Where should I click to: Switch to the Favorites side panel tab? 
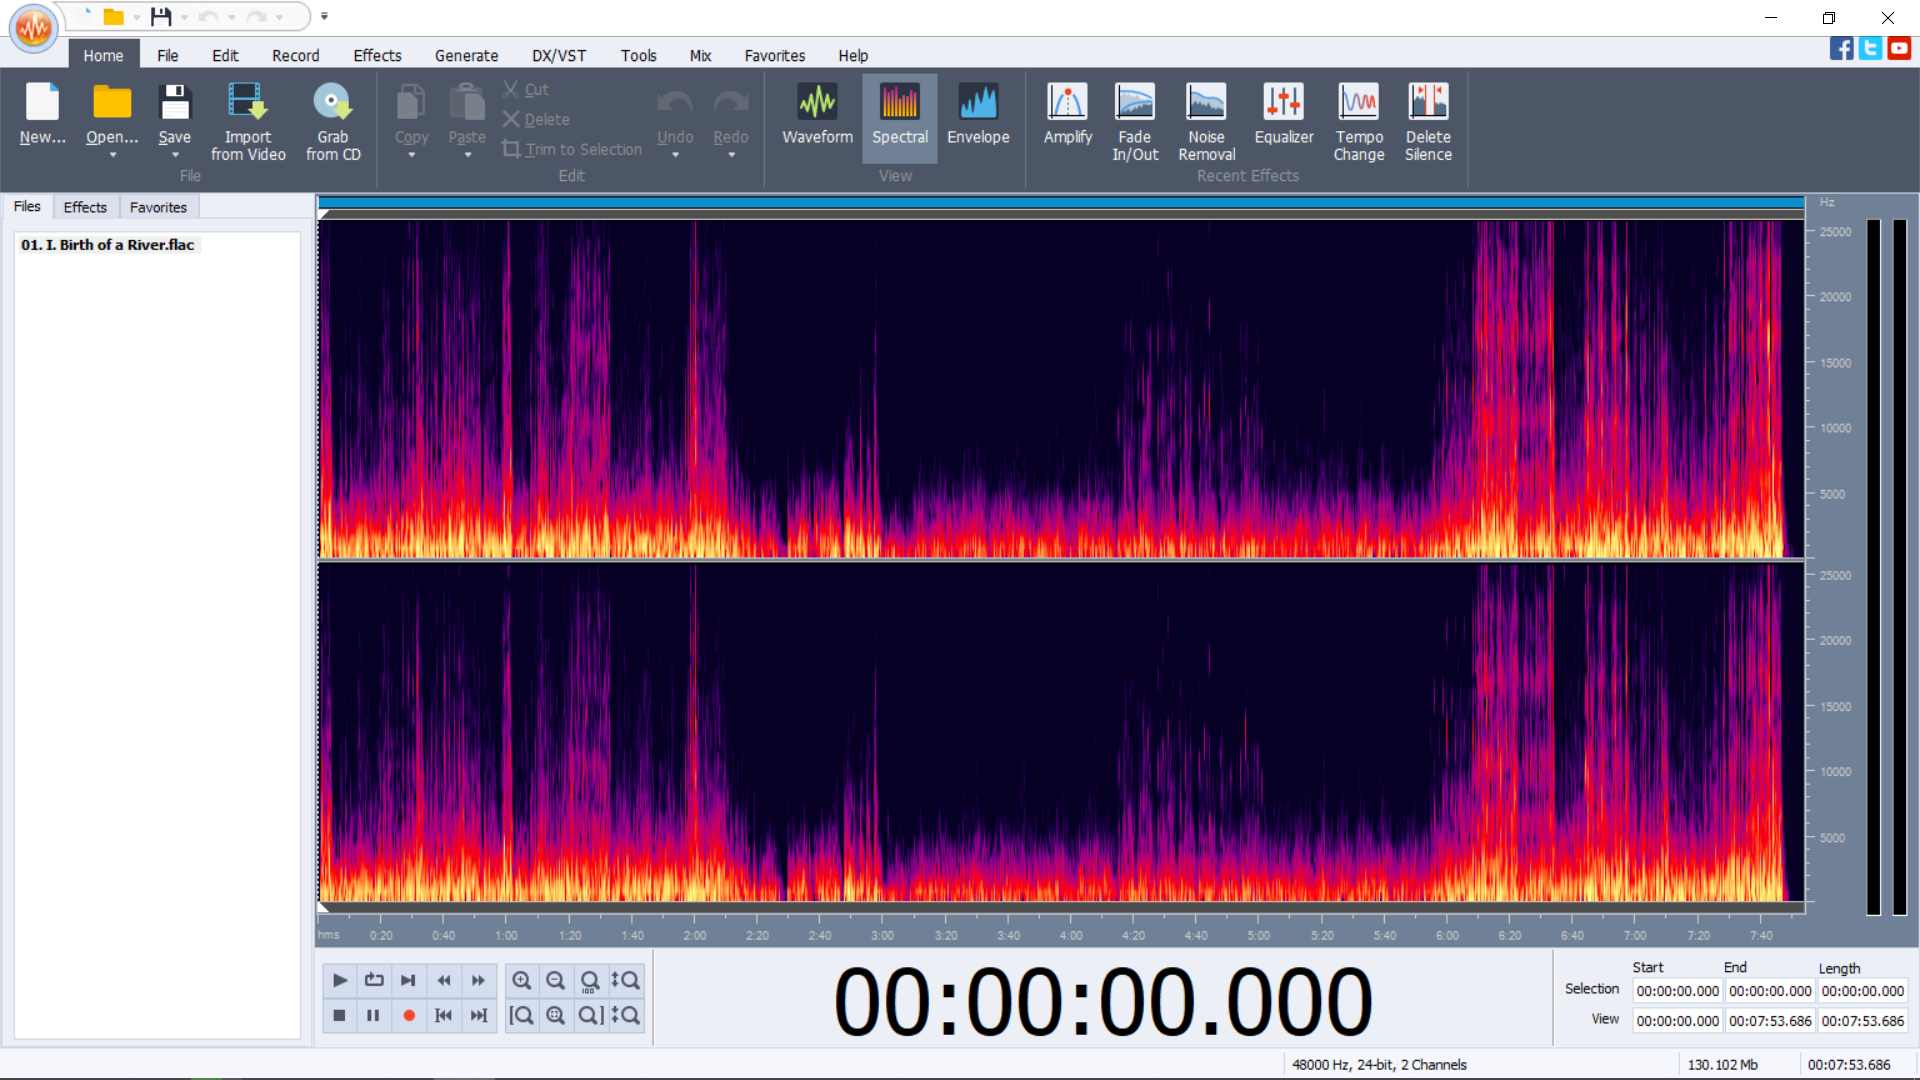tap(158, 207)
